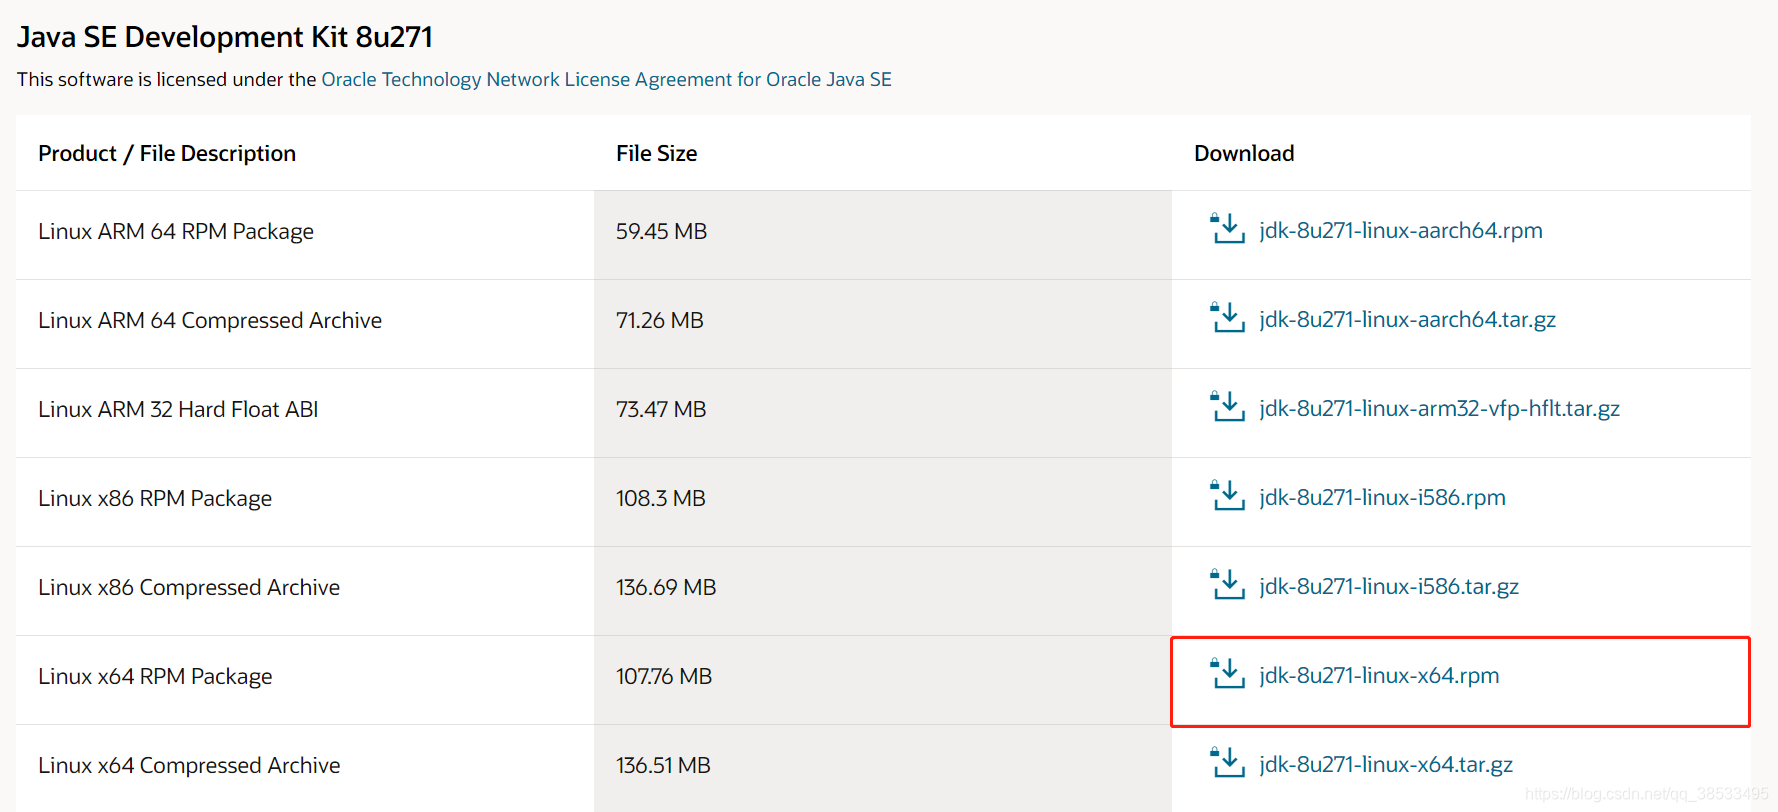Click download icon for jdk-8u271-linux-aarch64.tar.gz
Screen dimensions: 1778x812
[x=1227, y=318]
